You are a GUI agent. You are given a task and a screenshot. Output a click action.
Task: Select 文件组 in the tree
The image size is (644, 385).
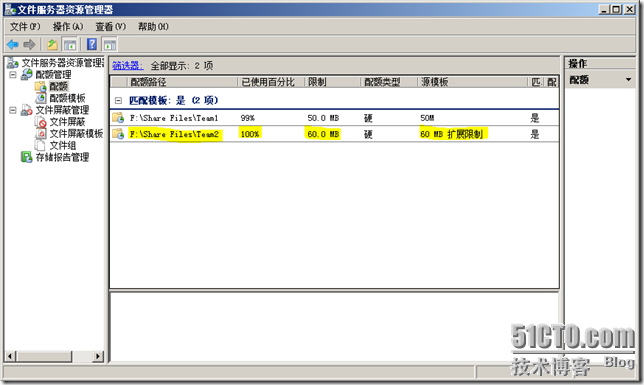[x=63, y=145]
